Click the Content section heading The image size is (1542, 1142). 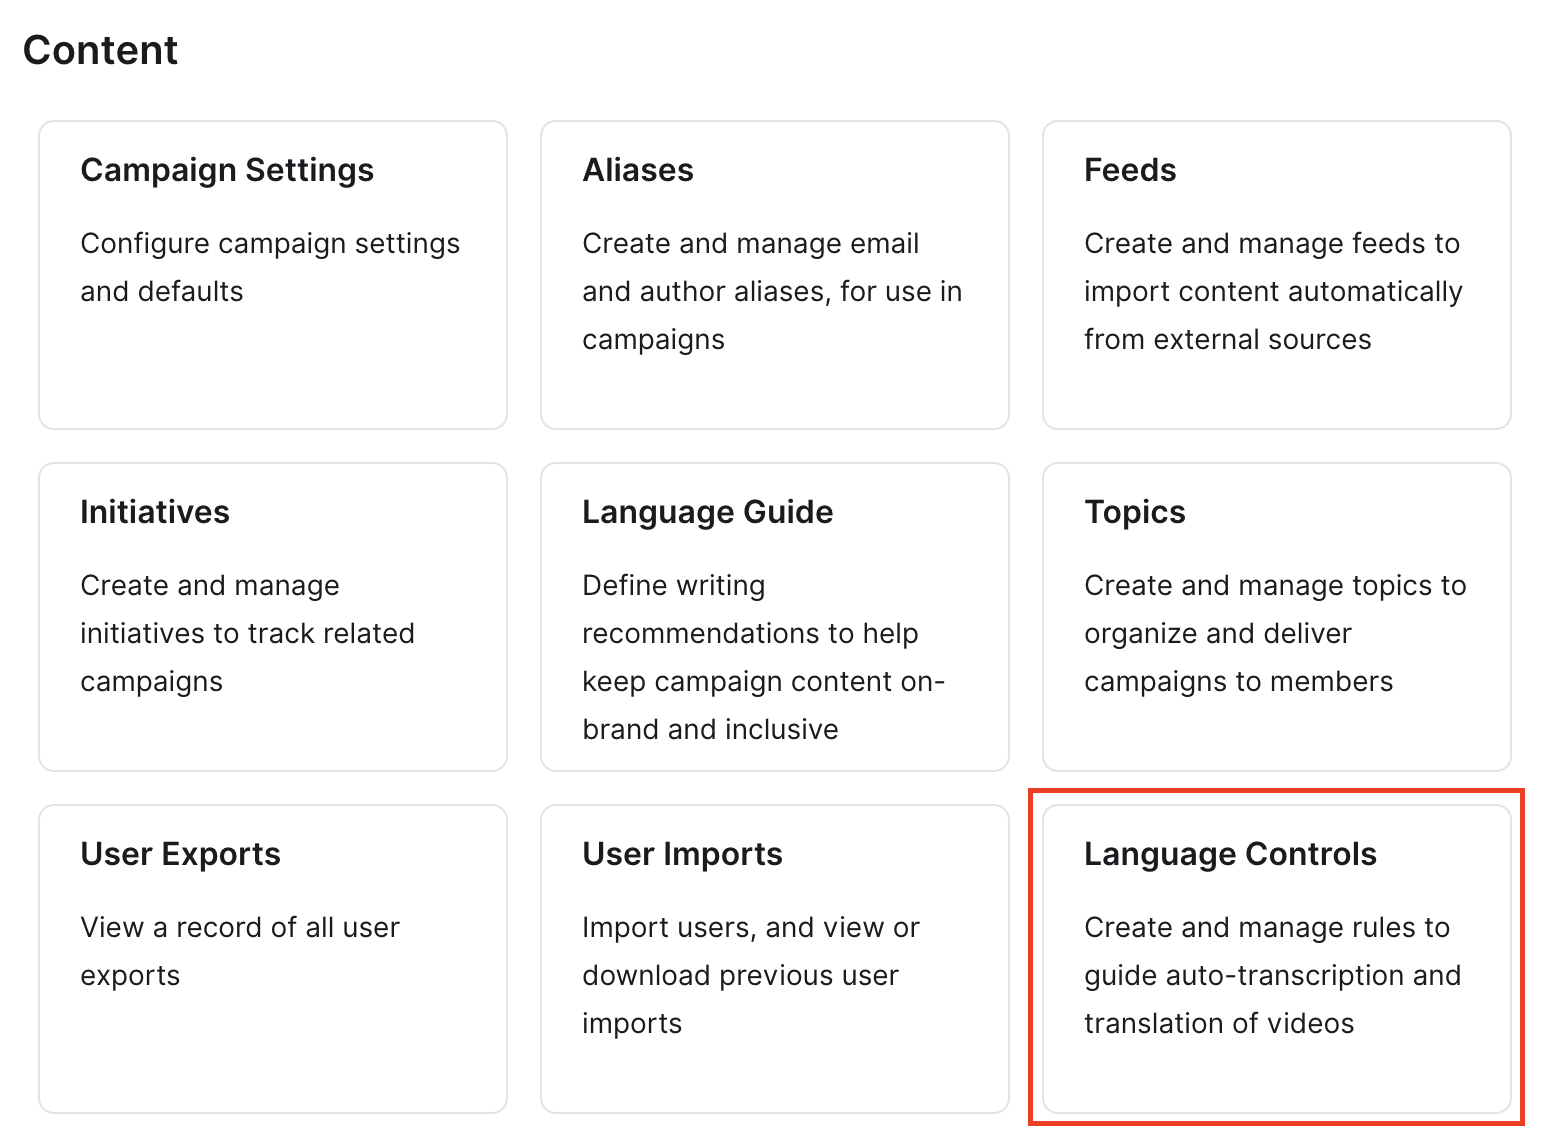coord(100,50)
